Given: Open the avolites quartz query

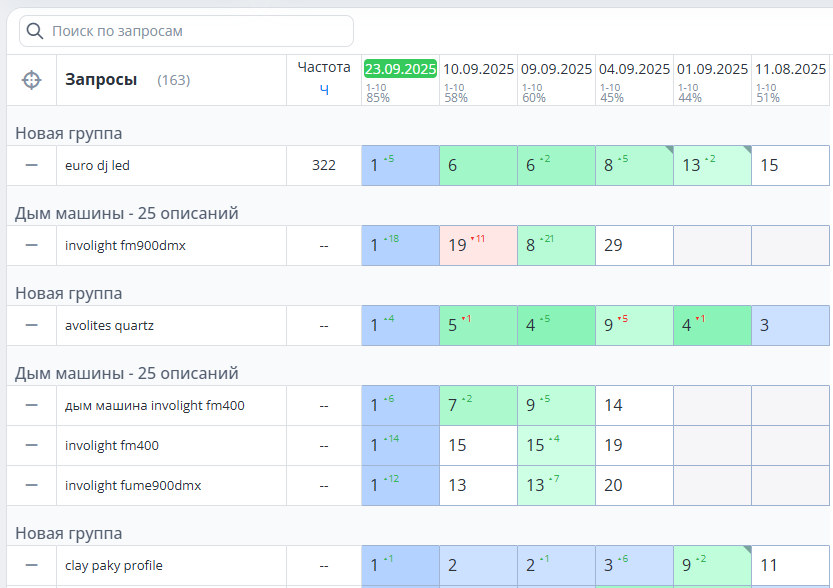Looking at the screenshot, I should (x=109, y=326).
